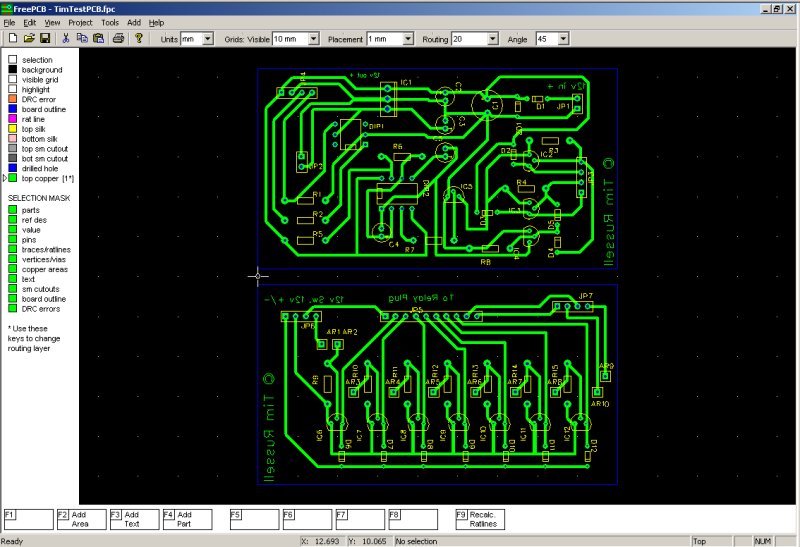Open the Placement grid dropdown
The width and height of the screenshot is (800, 547).
coord(408,39)
